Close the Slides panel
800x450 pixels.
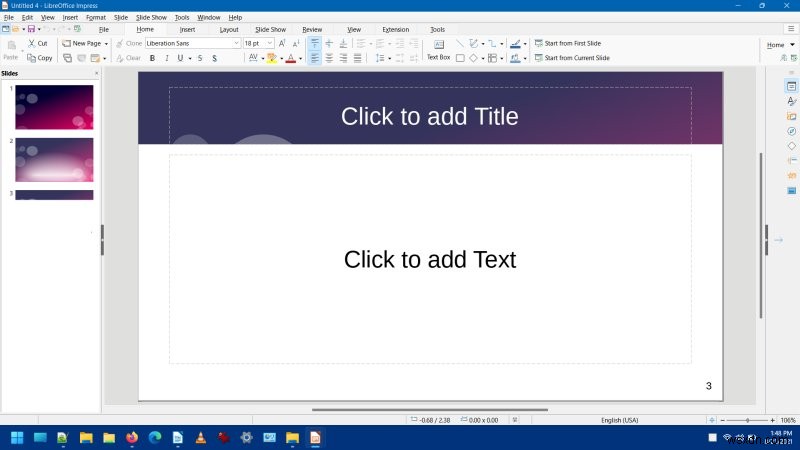[96, 73]
